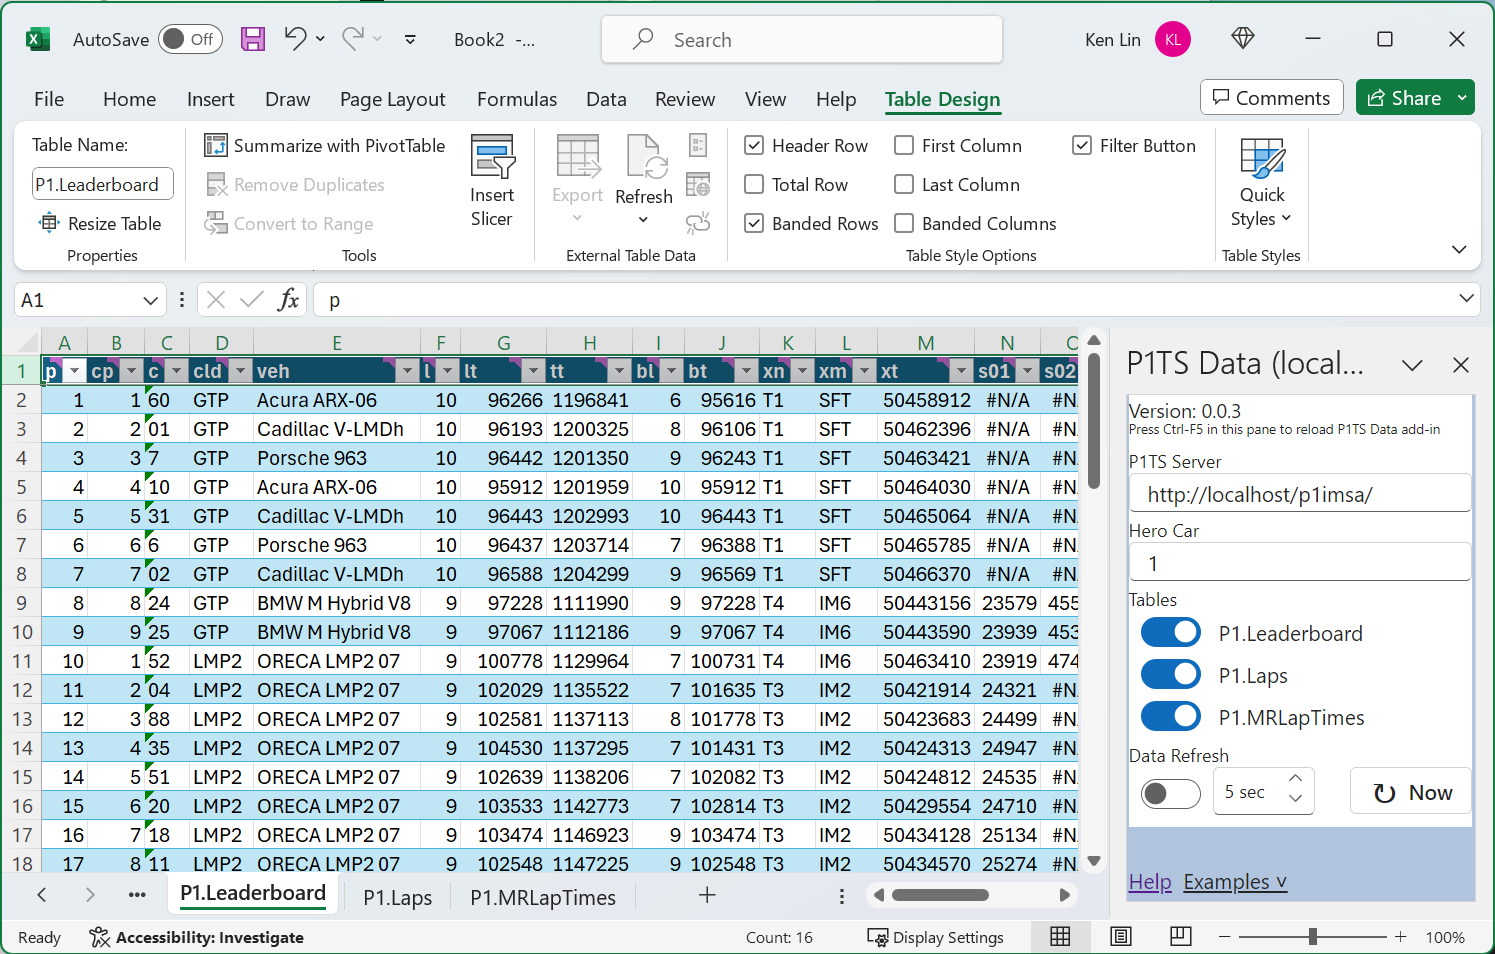The height and width of the screenshot is (954, 1495).
Task: Click the Select All corner triangle
Action: [x=27, y=342]
